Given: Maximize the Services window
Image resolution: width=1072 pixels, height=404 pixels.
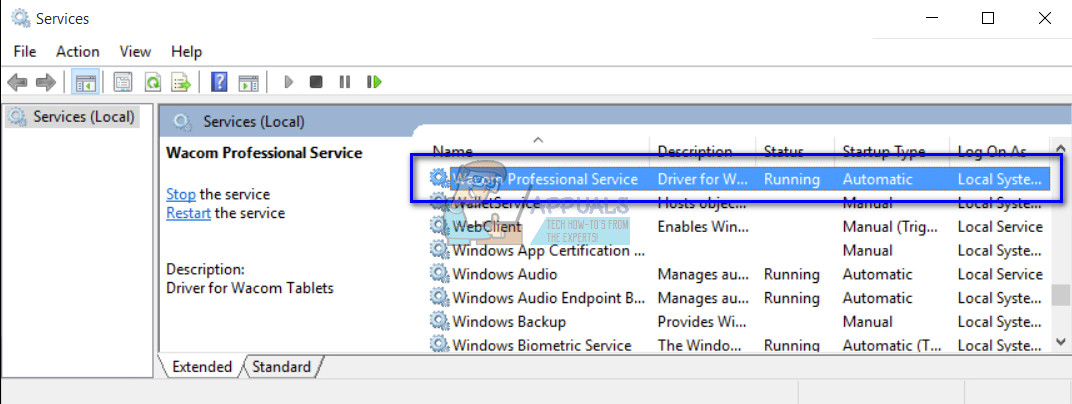Looking at the screenshot, I should tap(988, 18).
